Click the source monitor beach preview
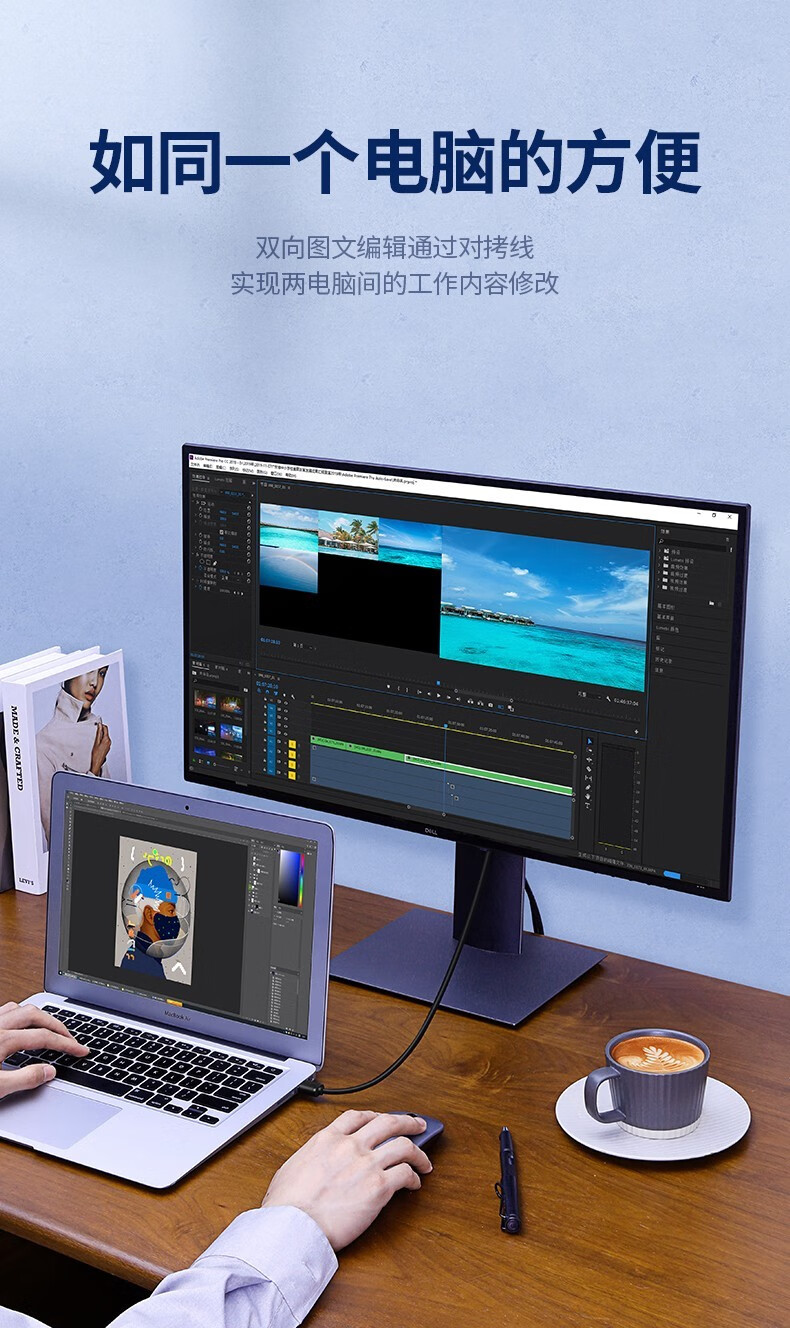790x1328 pixels. 347,534
